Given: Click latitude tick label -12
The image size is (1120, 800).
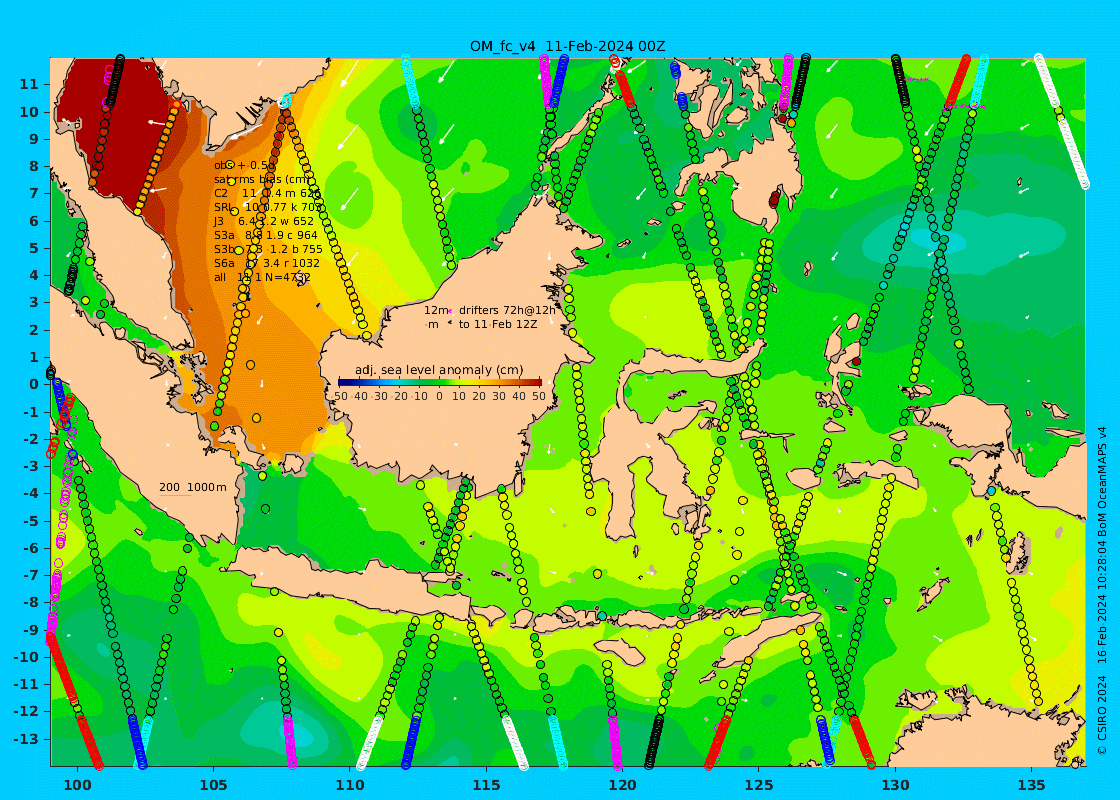Looking at the screenshot, I should (x=26, y=711).
